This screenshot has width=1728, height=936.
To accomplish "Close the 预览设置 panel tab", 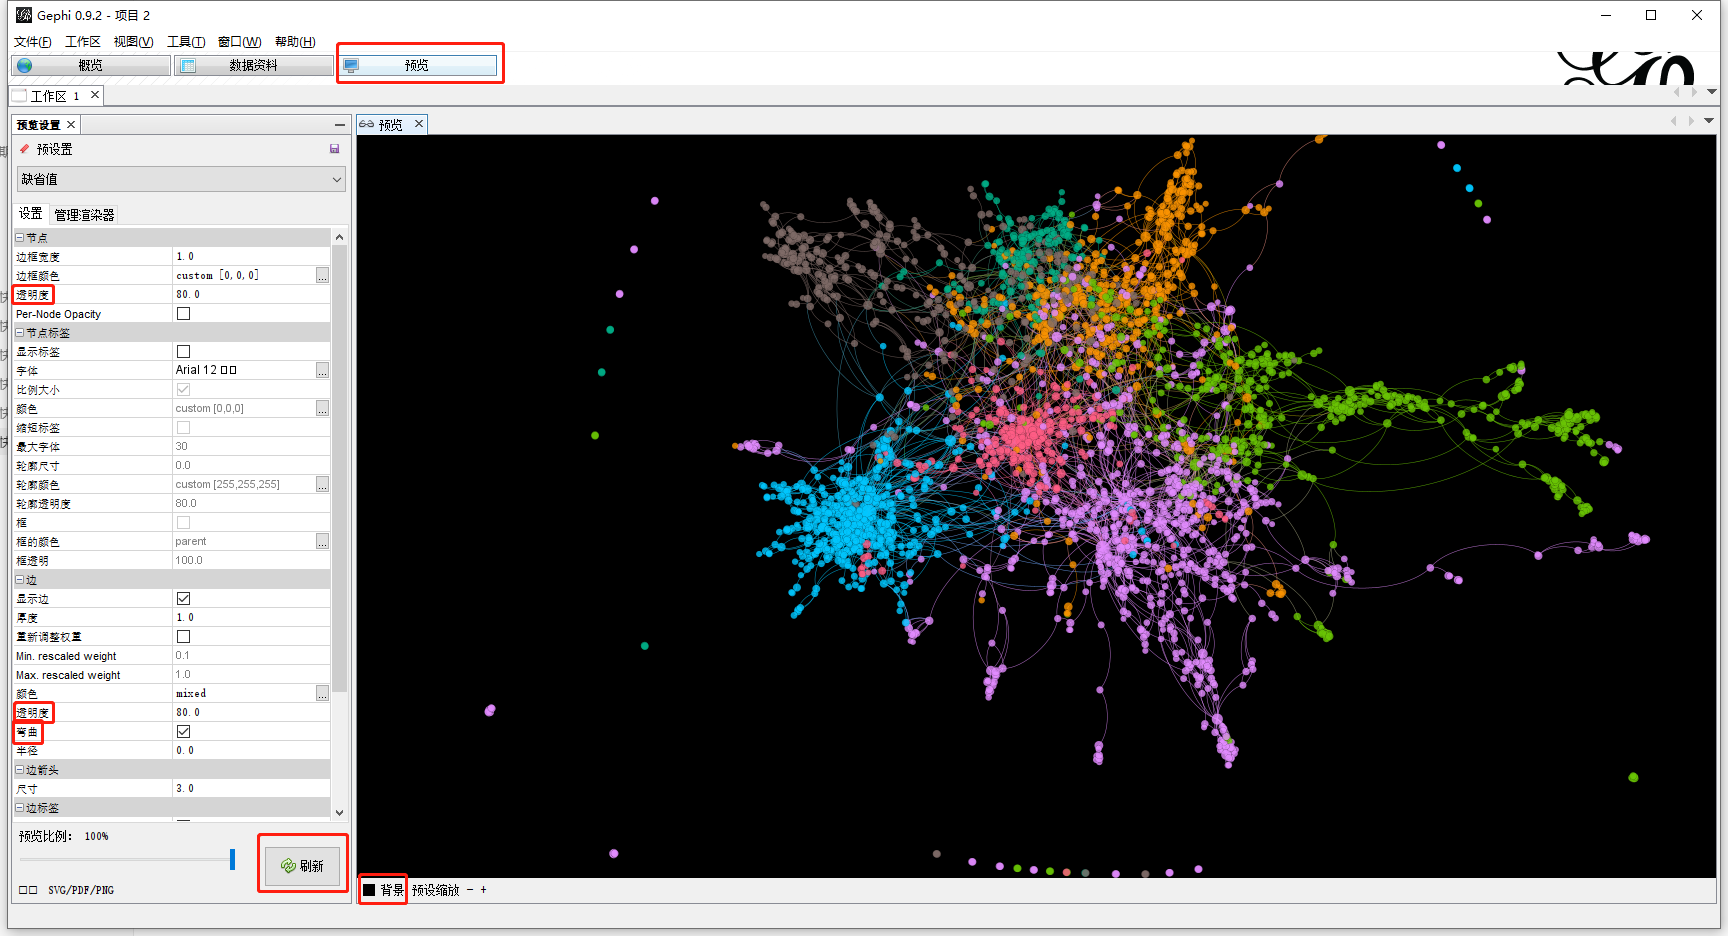I will click(71, 125).
